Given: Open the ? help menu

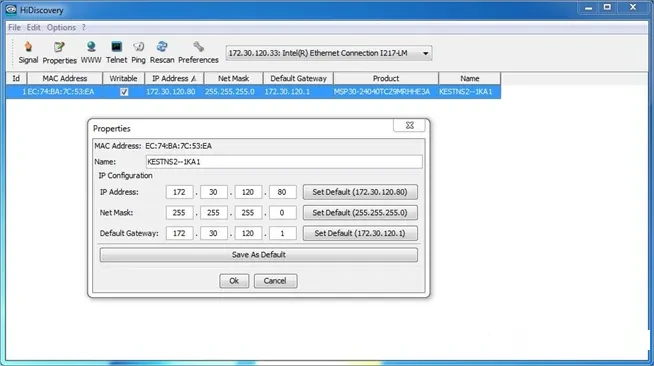Looking at the screenshot, I should [83, 28].
